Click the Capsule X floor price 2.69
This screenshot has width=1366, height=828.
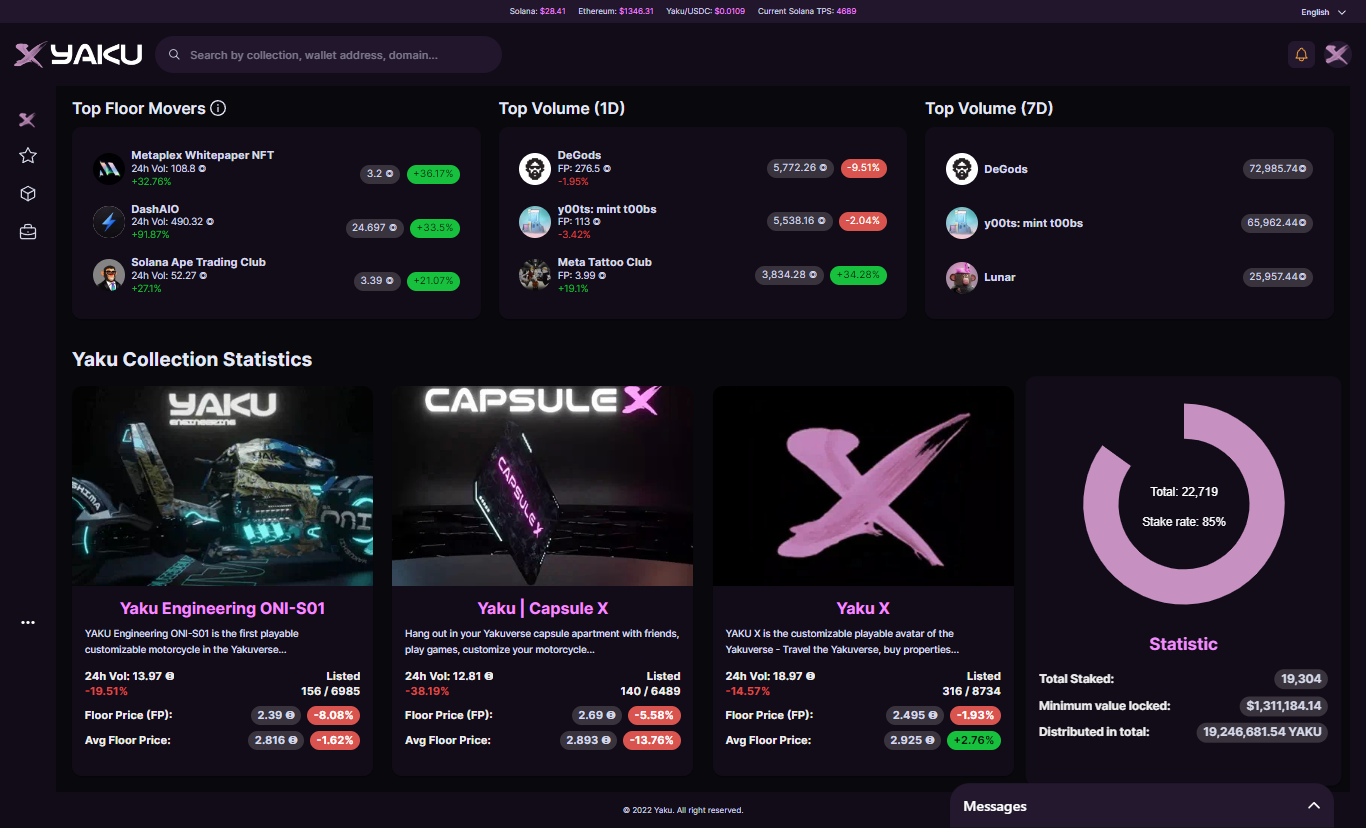595,716
